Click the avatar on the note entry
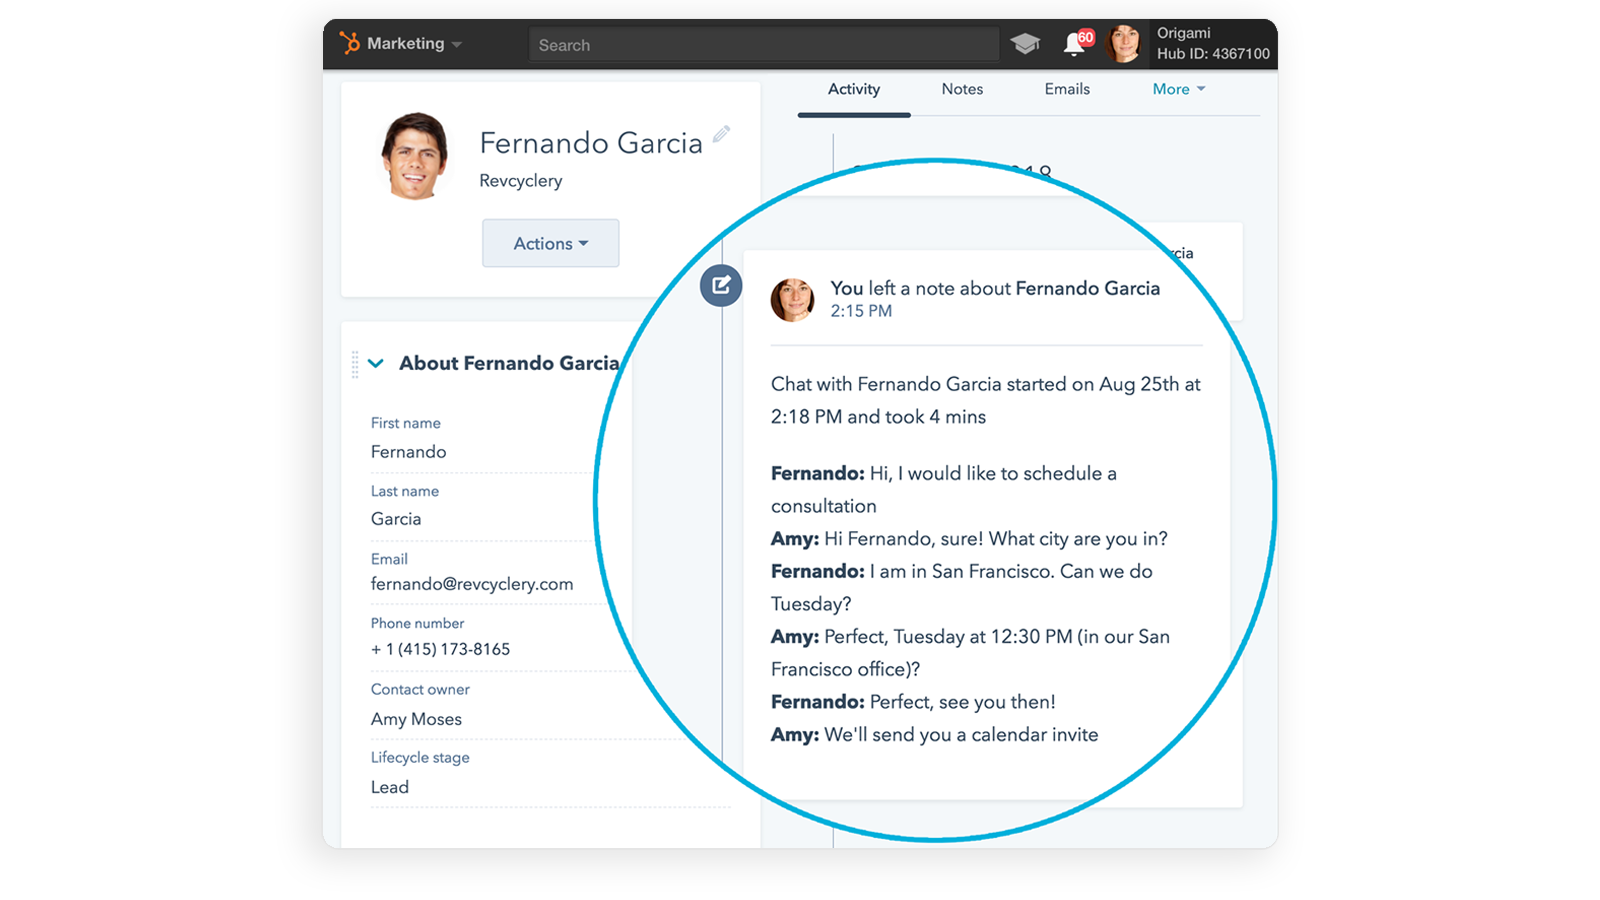1600x900 pixels. tap(792, 299)
